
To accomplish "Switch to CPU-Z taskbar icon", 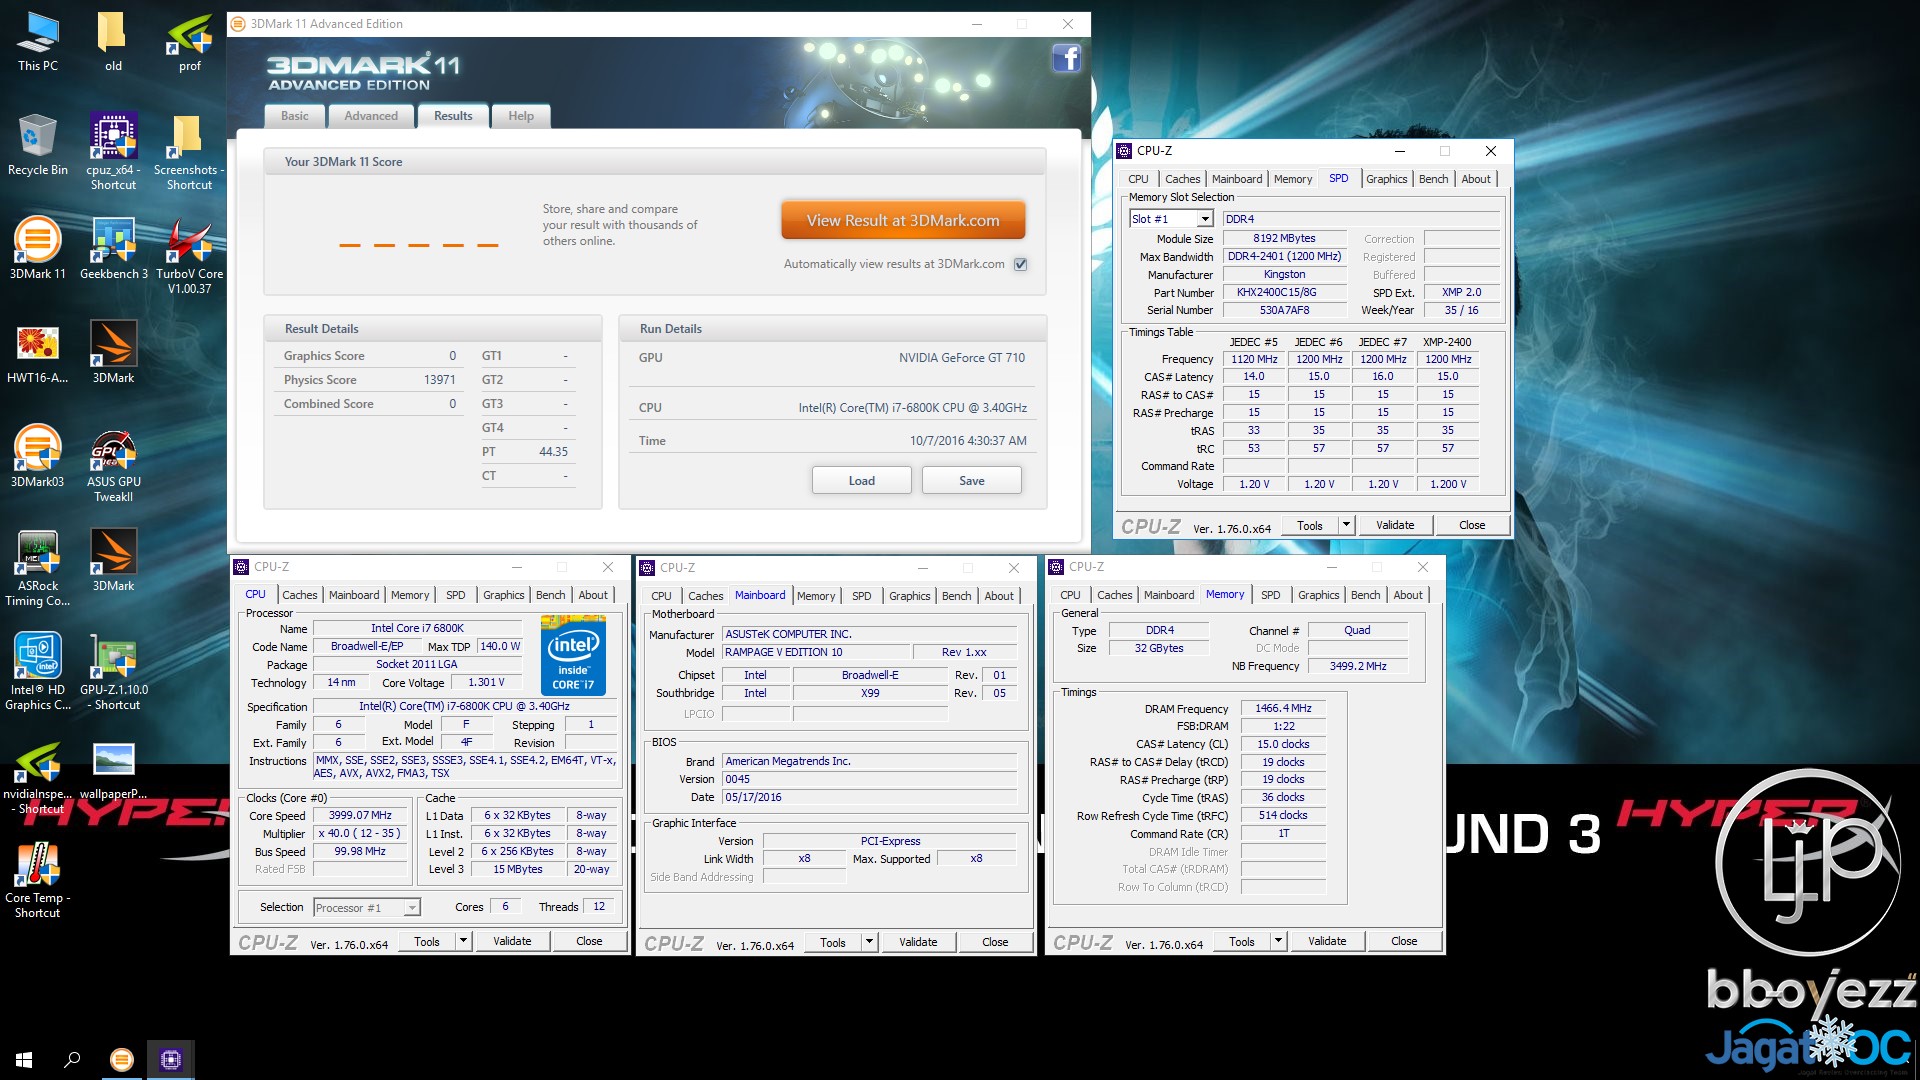I will [x=171, y=1060].
